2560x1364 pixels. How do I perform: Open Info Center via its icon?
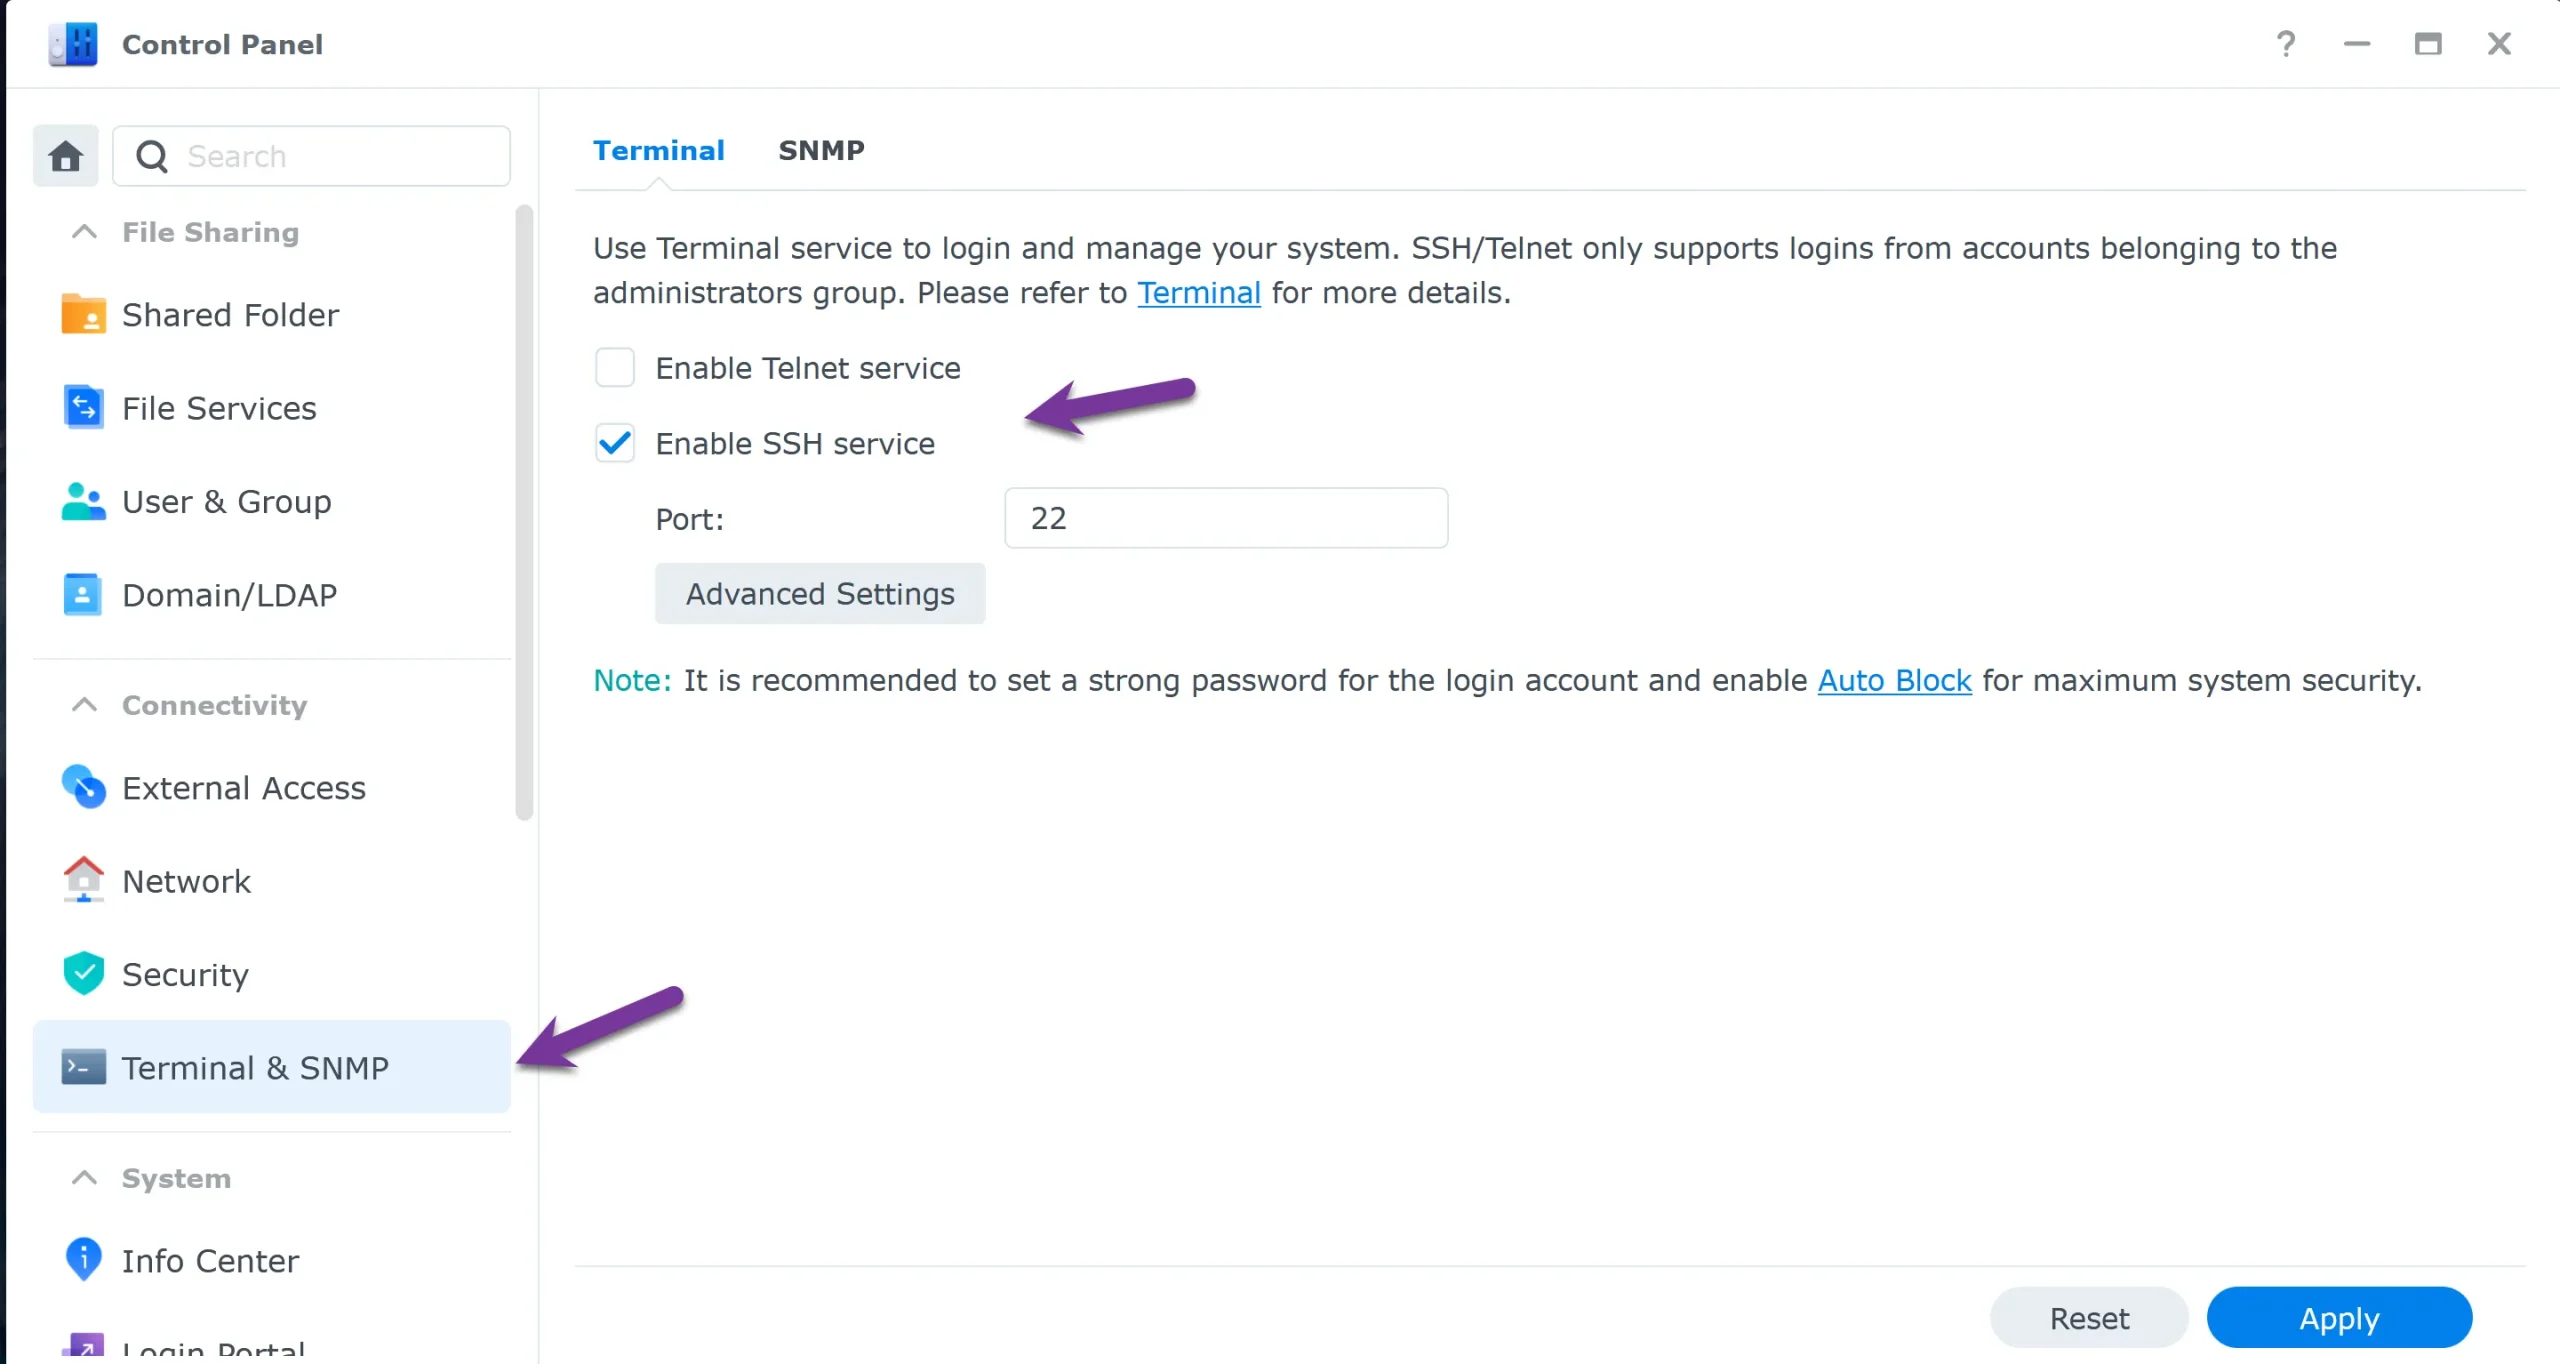click(x=83, y=1259)
